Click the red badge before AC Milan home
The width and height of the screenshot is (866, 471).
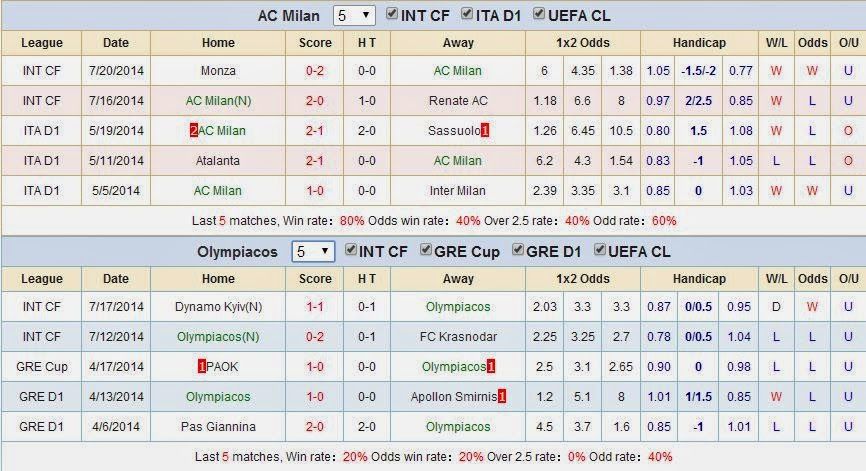(193, 131)
